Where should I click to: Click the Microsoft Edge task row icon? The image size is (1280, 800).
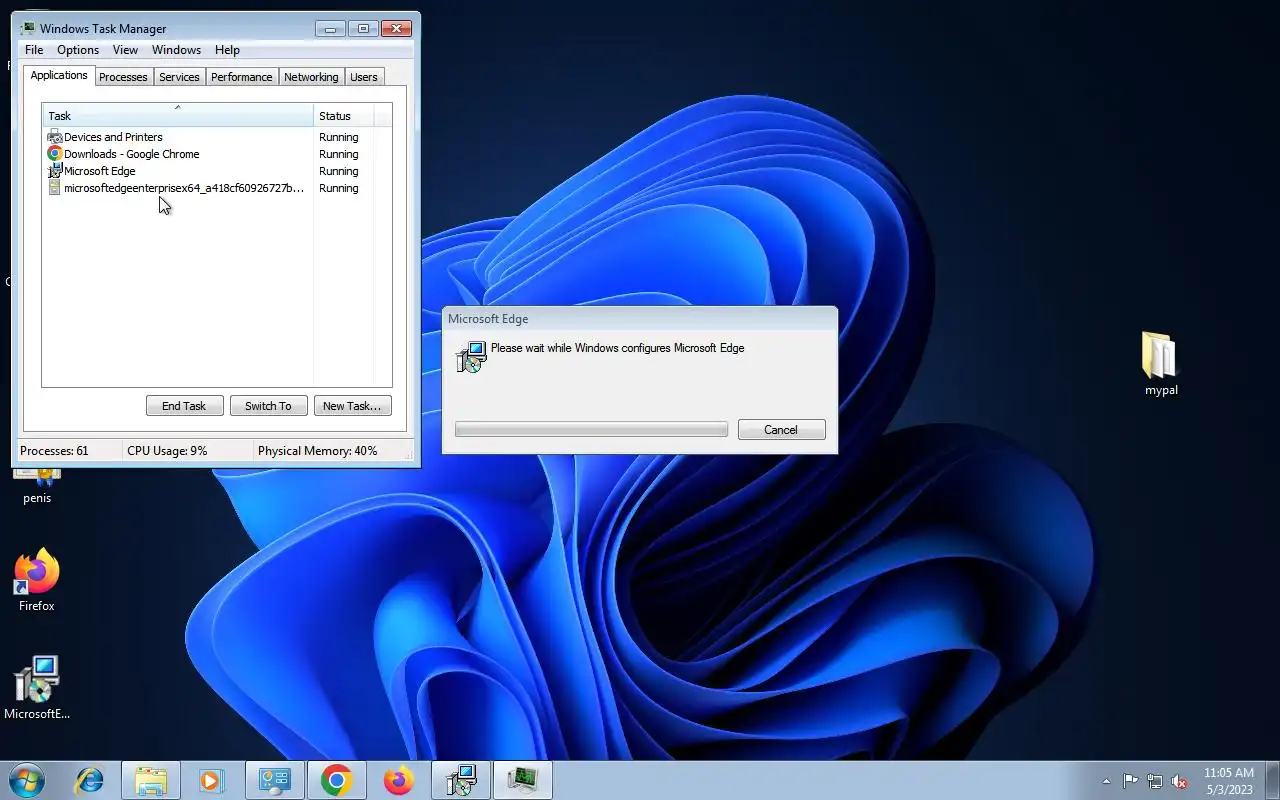(x=55, y=171)
